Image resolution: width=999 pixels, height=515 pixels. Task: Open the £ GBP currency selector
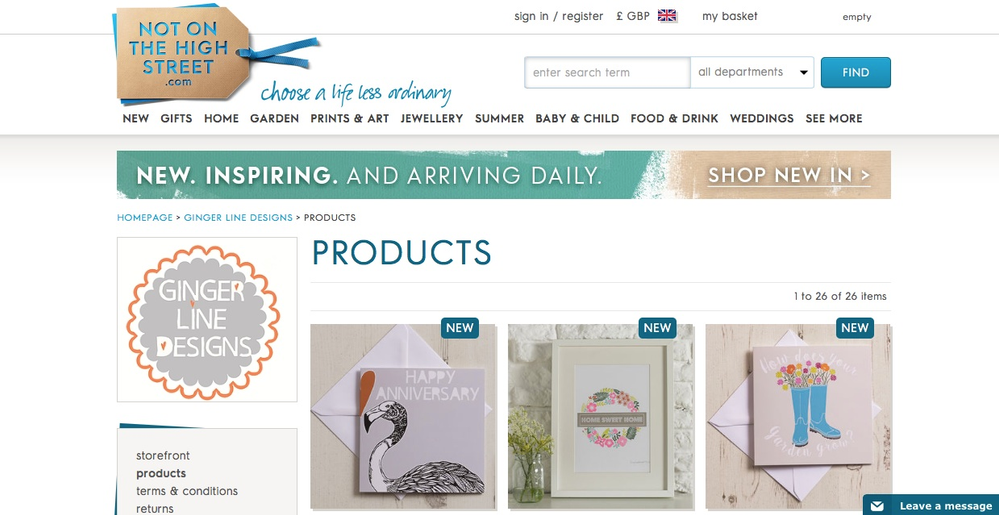coord(633,17)
